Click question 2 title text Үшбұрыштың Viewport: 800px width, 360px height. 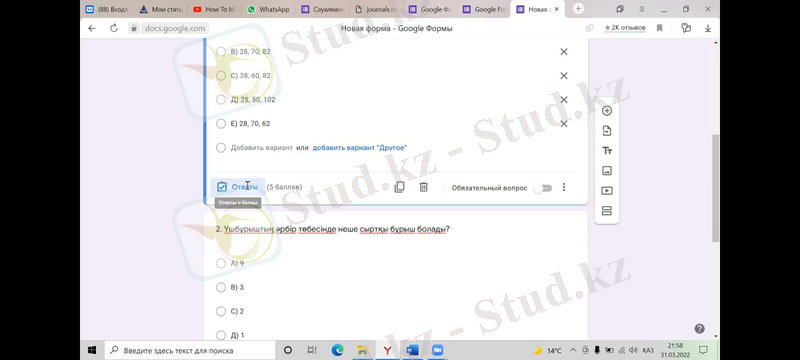248,229
